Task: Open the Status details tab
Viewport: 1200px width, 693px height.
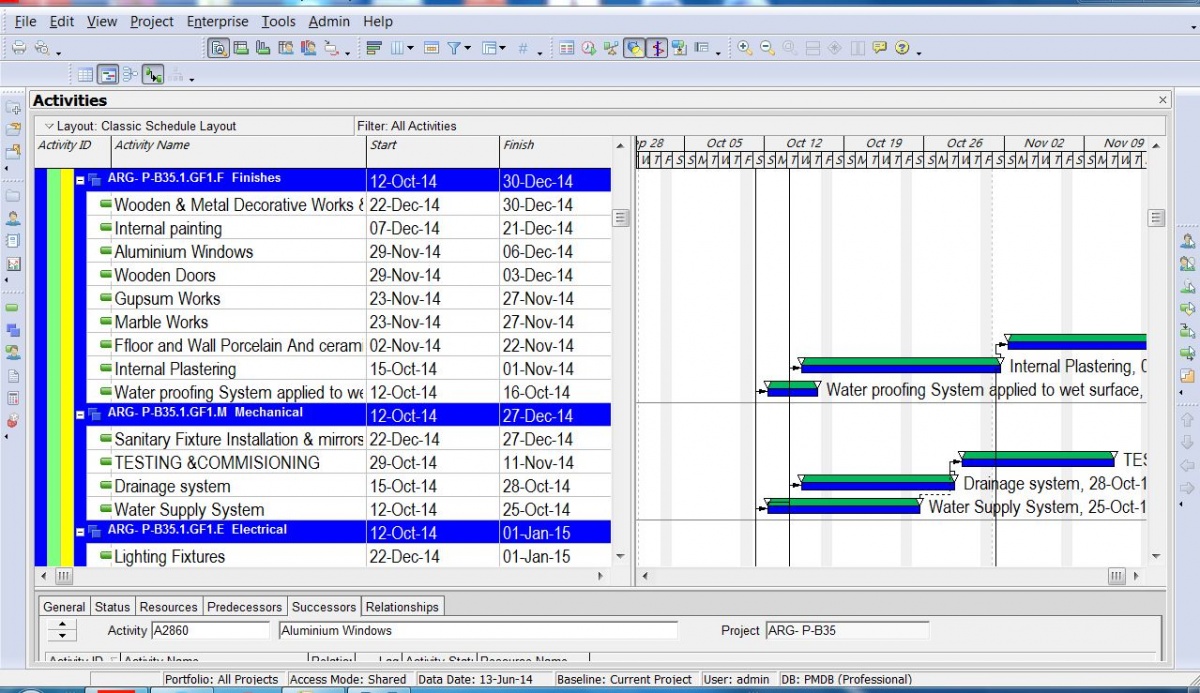Action: (112, 607)
